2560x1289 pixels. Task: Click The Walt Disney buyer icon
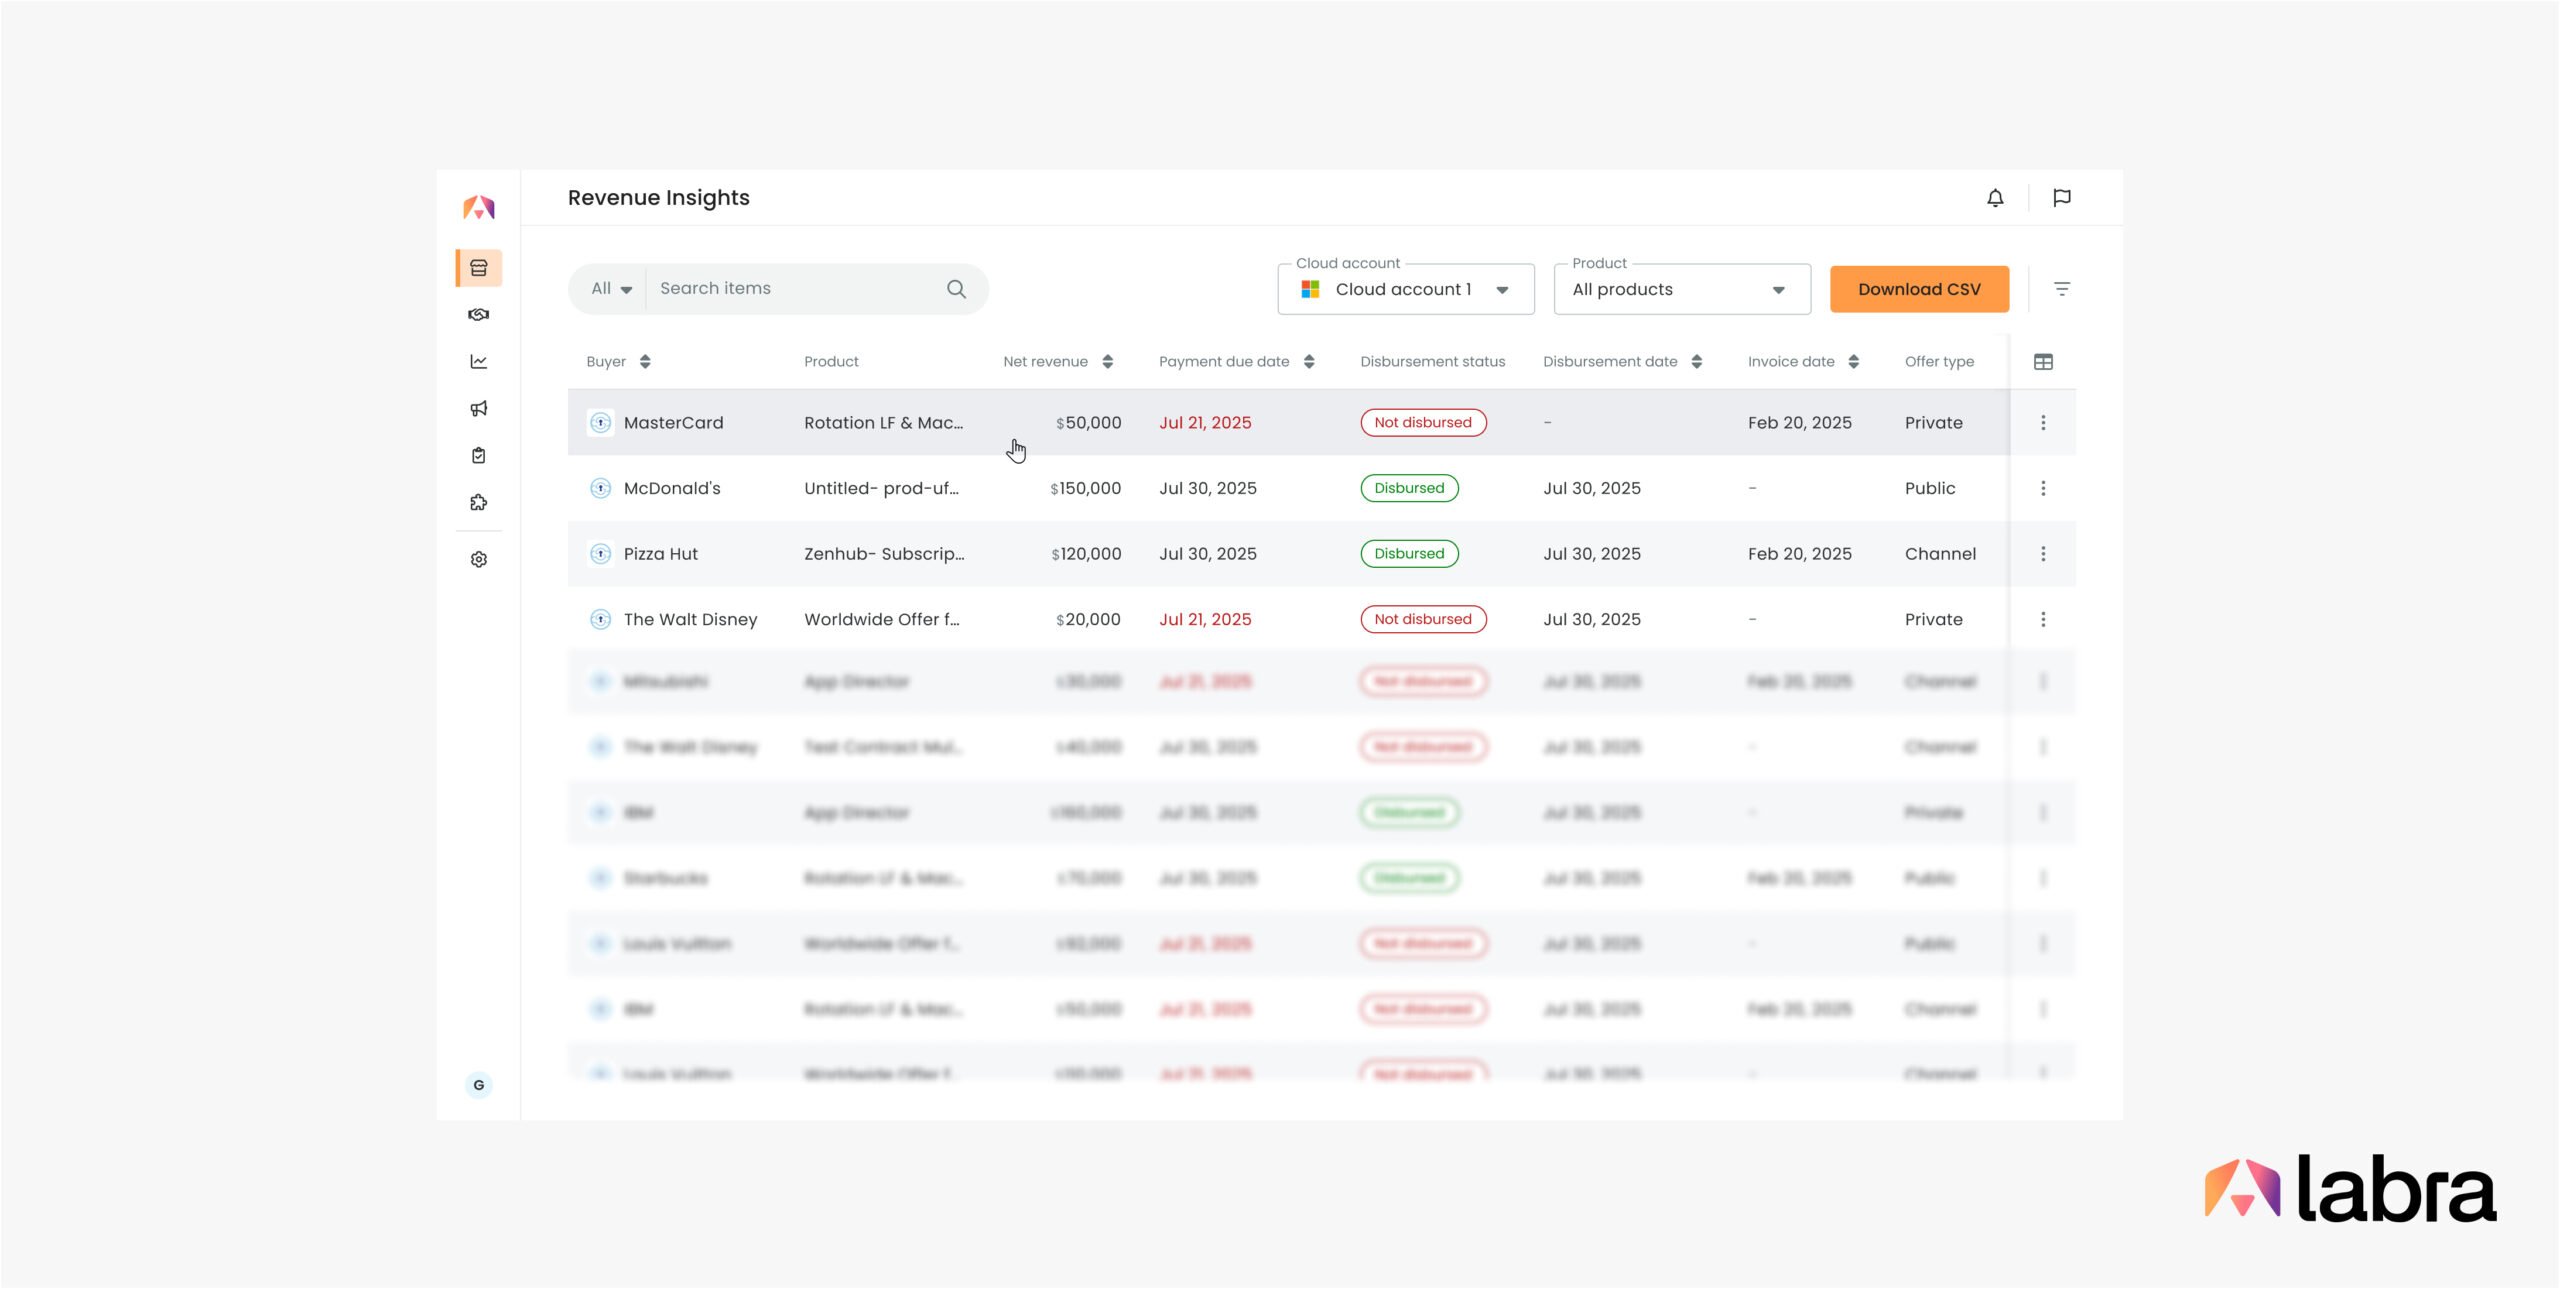pyautogui.click(x=600, y=619)
